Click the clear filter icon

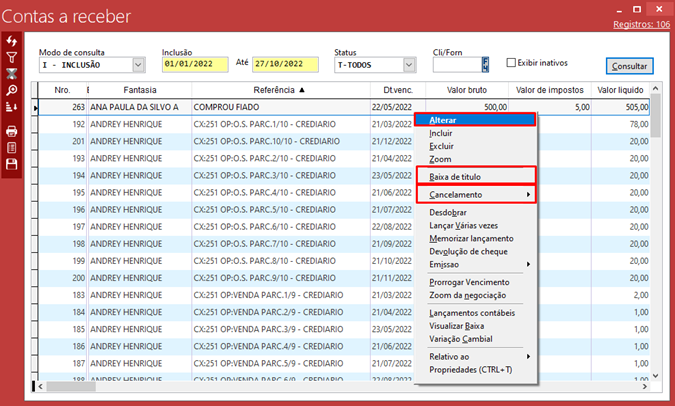tap(12, 73)
